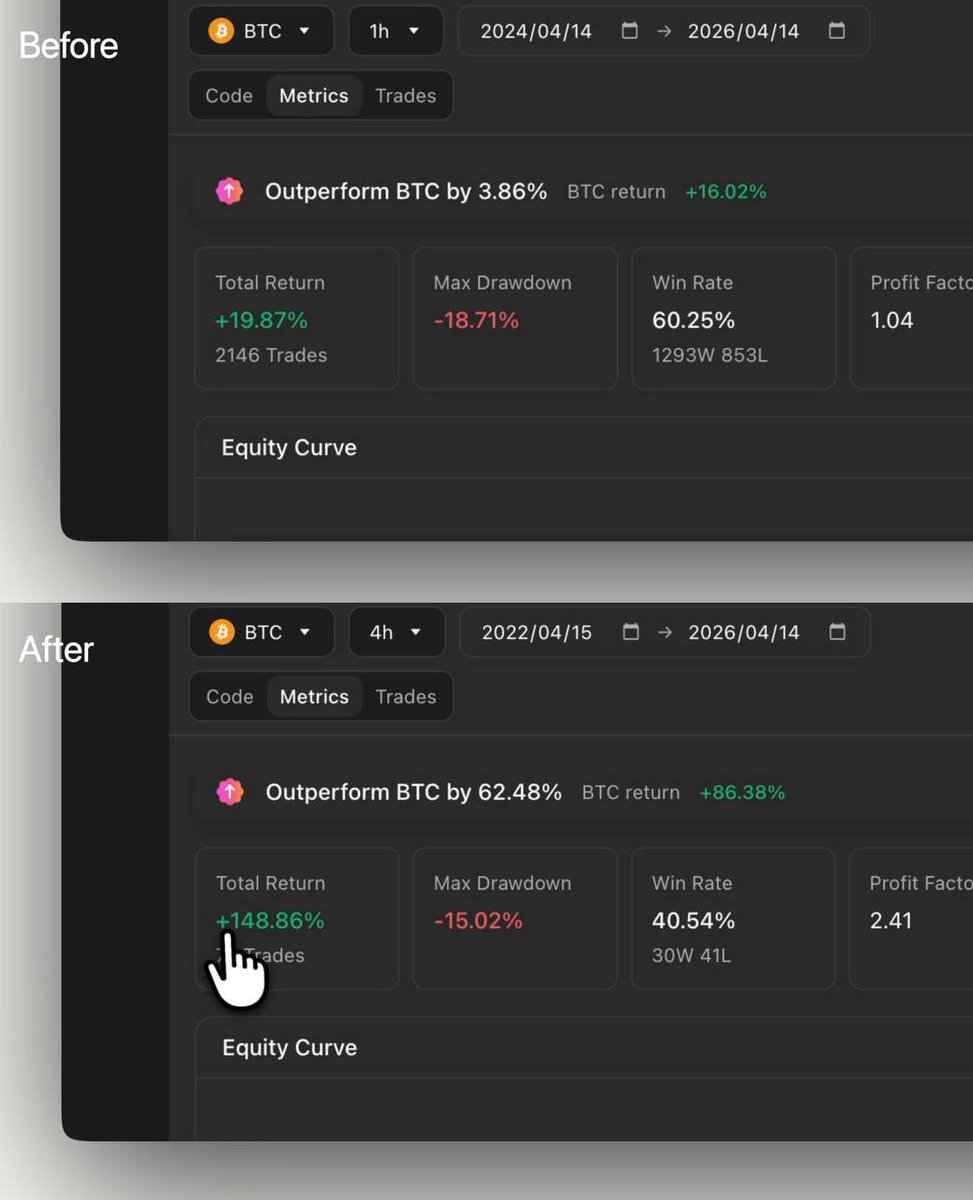Click the Total Return +19.87% card
Viewport: 973px width, 1200px height.
(296, 318)
